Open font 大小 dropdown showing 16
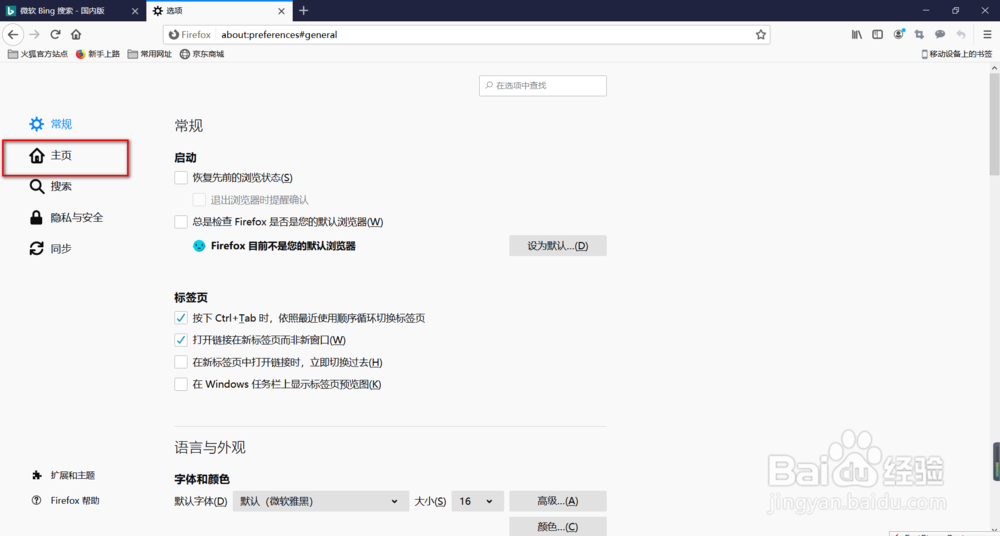The height and width of the screenshot is (536, 1000). [478, 502]
